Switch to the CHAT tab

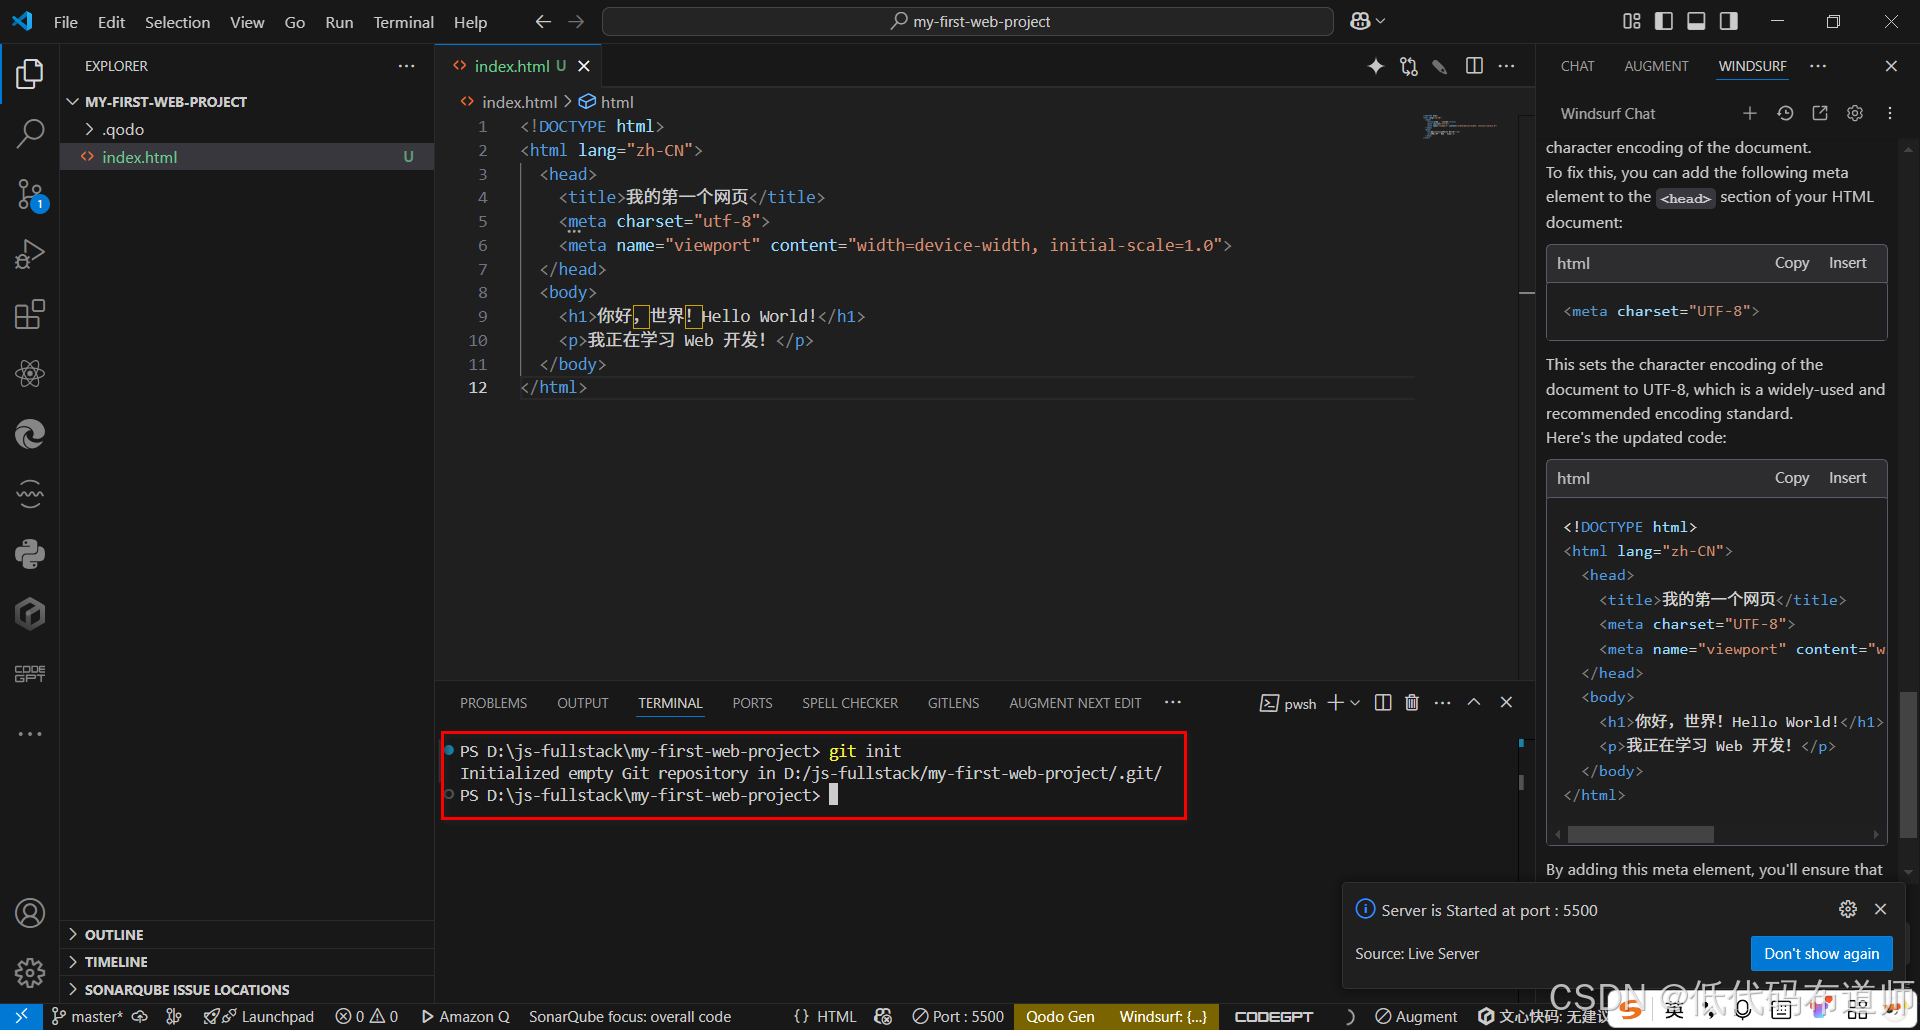pyautogui.click(x=1577, y=66)
